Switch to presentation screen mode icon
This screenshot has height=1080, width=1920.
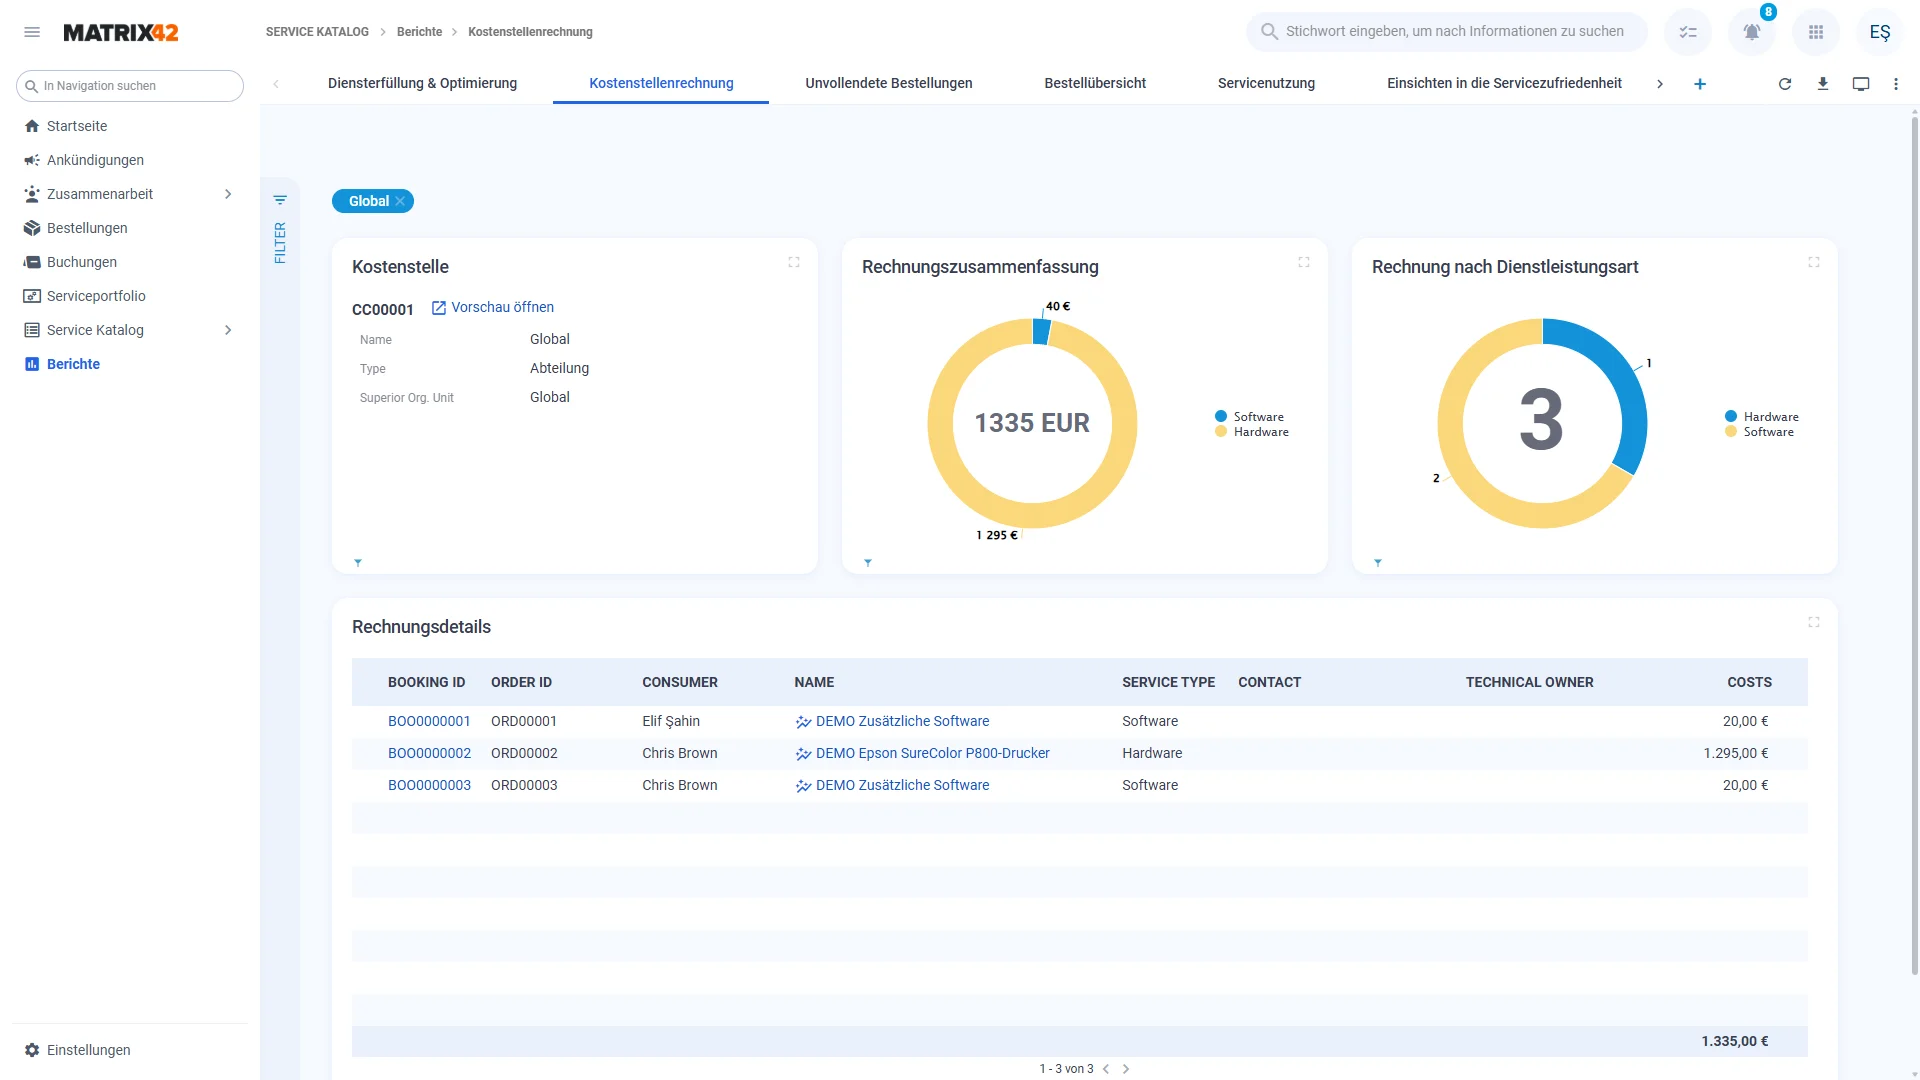click(1861, 84)
